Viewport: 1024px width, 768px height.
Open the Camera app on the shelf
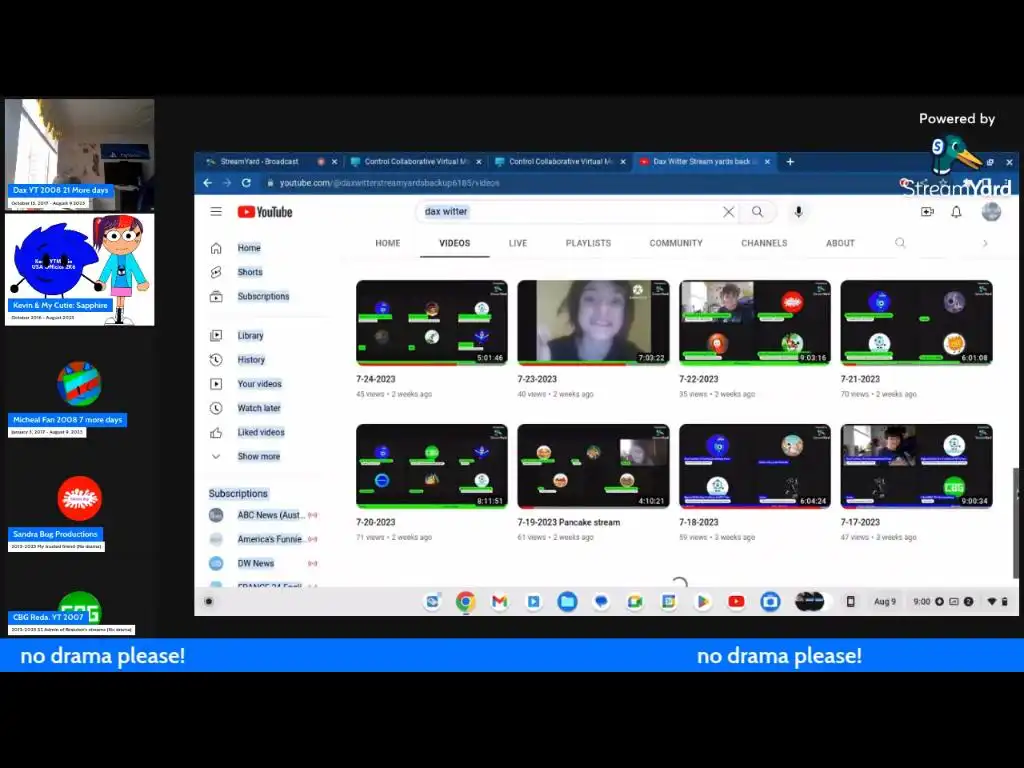click(771, 601)
